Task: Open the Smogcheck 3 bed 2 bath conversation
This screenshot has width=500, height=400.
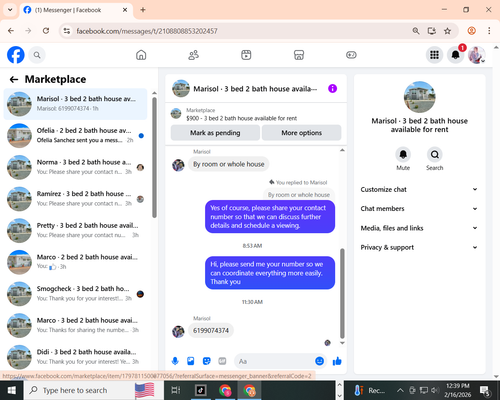Action: pos(75,294)
